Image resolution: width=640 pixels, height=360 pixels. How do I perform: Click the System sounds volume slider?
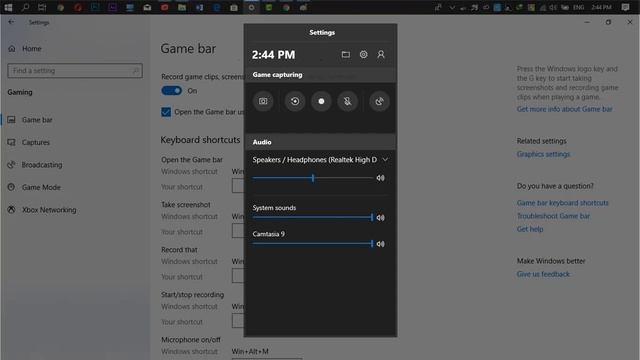point(313,218)
